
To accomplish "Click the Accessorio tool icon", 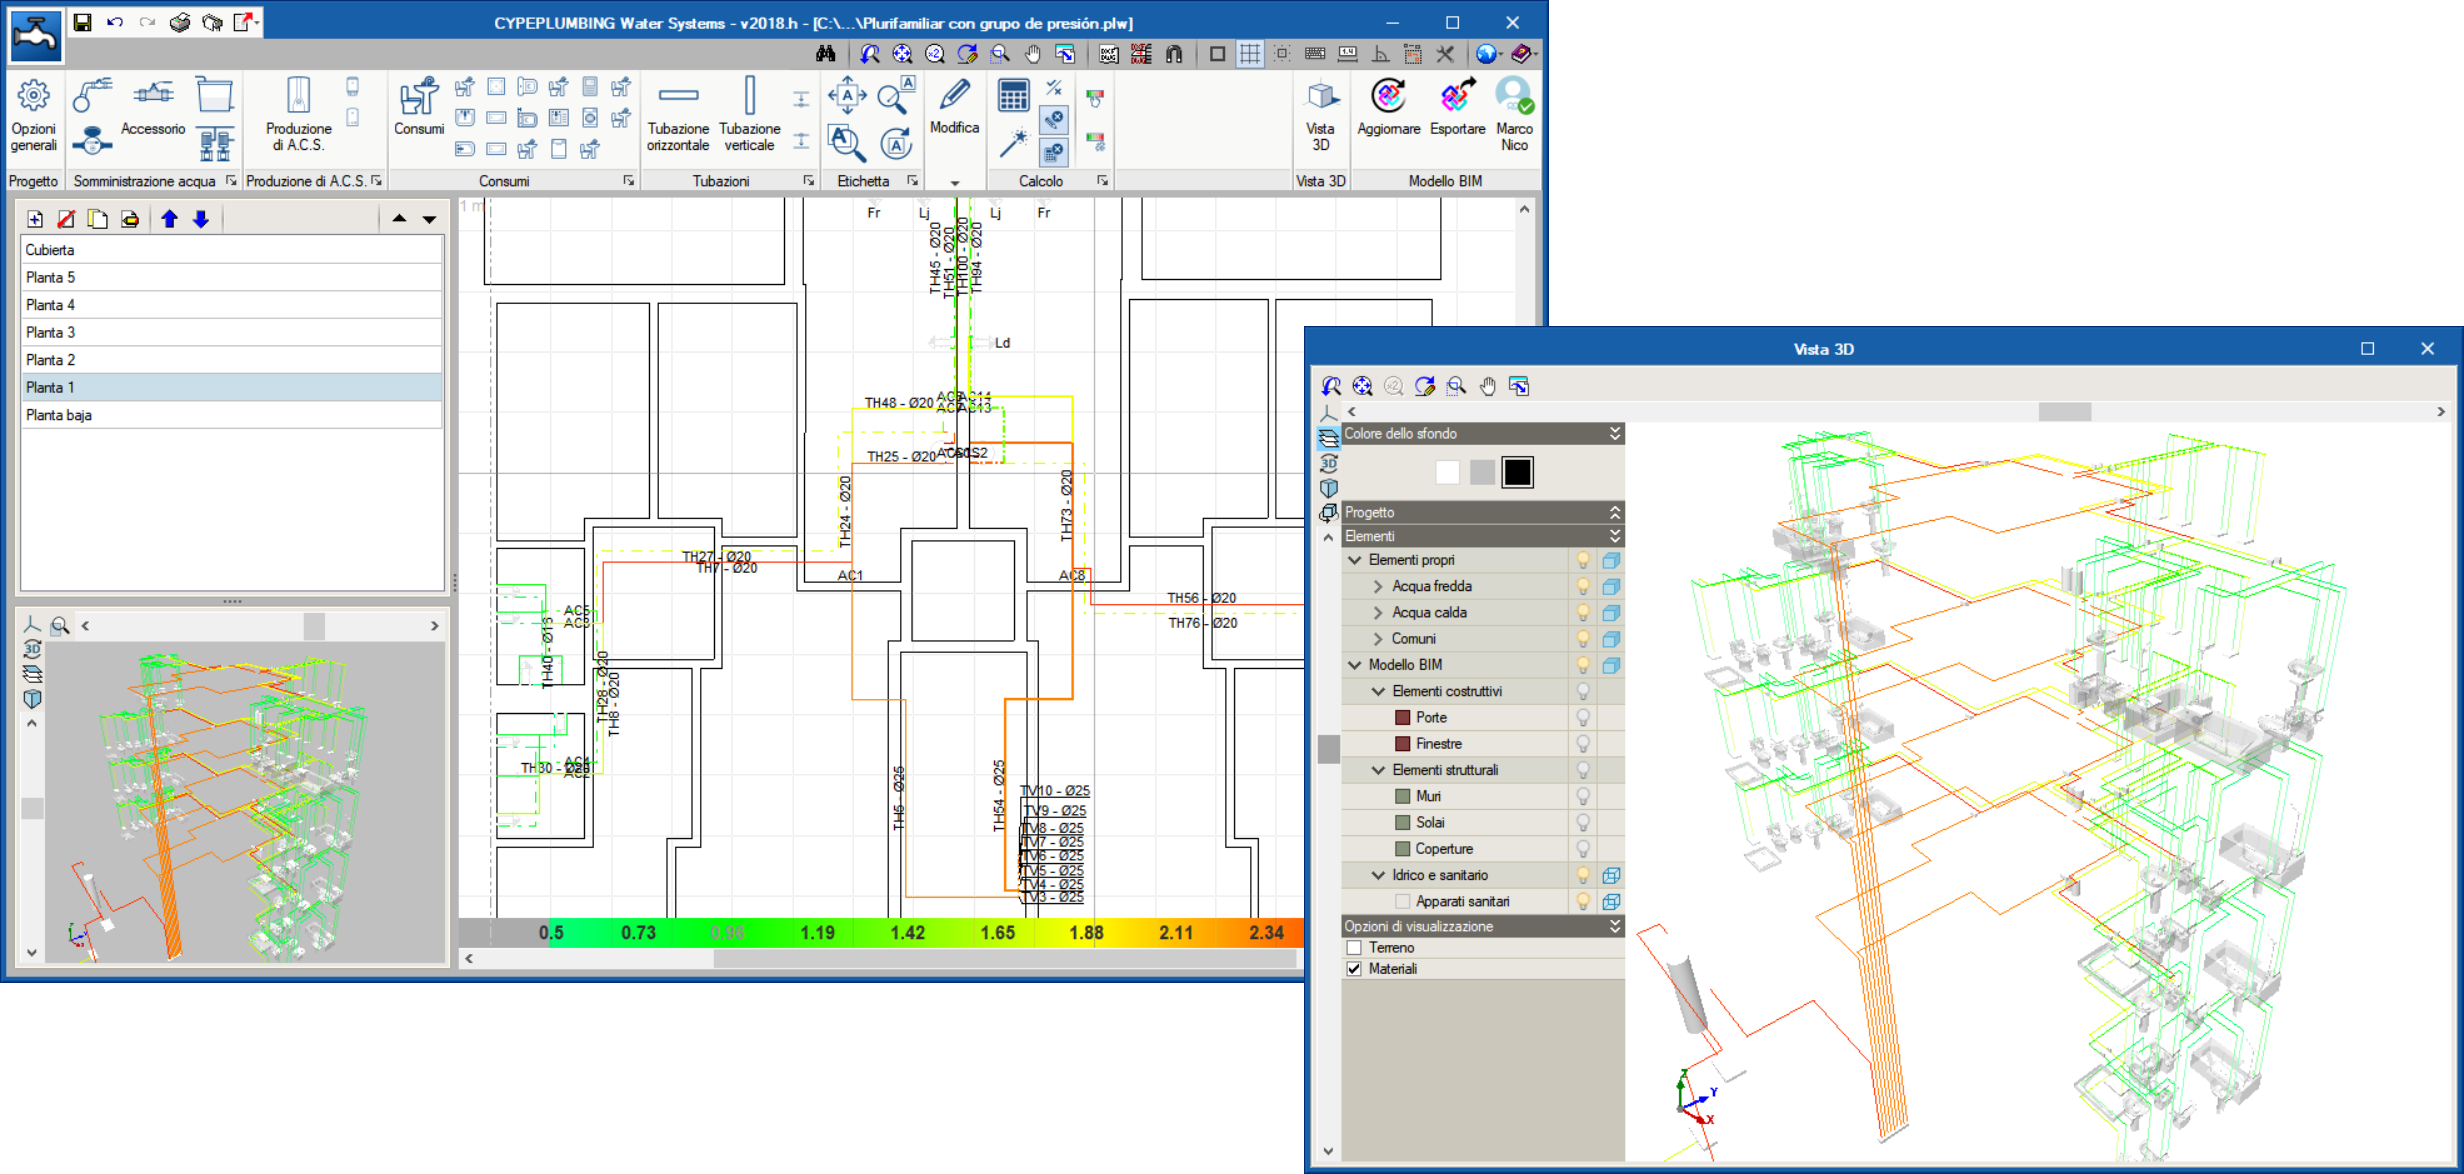I will 153,107.
